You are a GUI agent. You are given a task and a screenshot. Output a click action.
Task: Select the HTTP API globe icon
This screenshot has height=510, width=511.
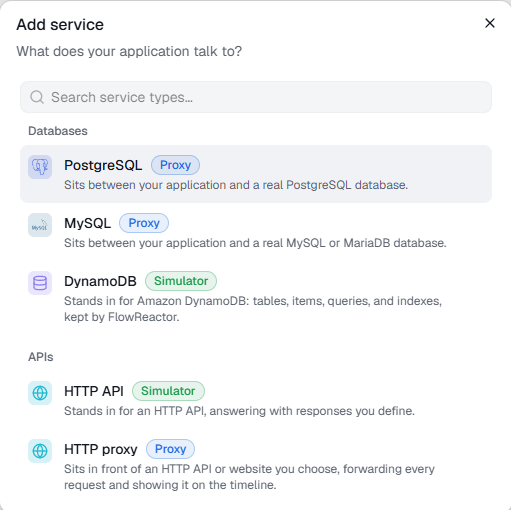click(40, 393)
